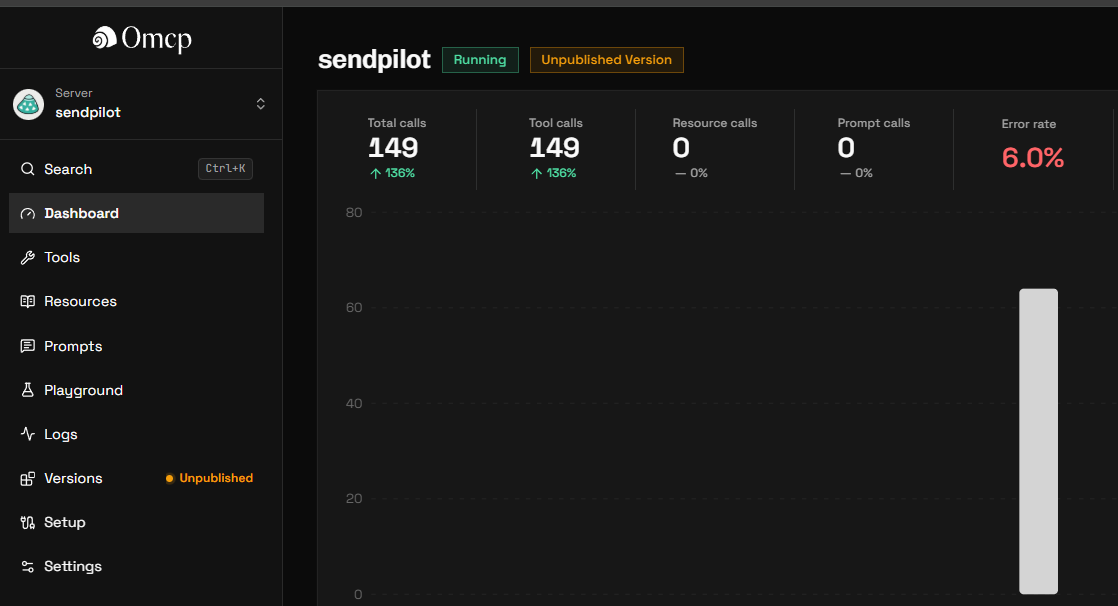Click the Error rate label

click(x=1029, y=124)
